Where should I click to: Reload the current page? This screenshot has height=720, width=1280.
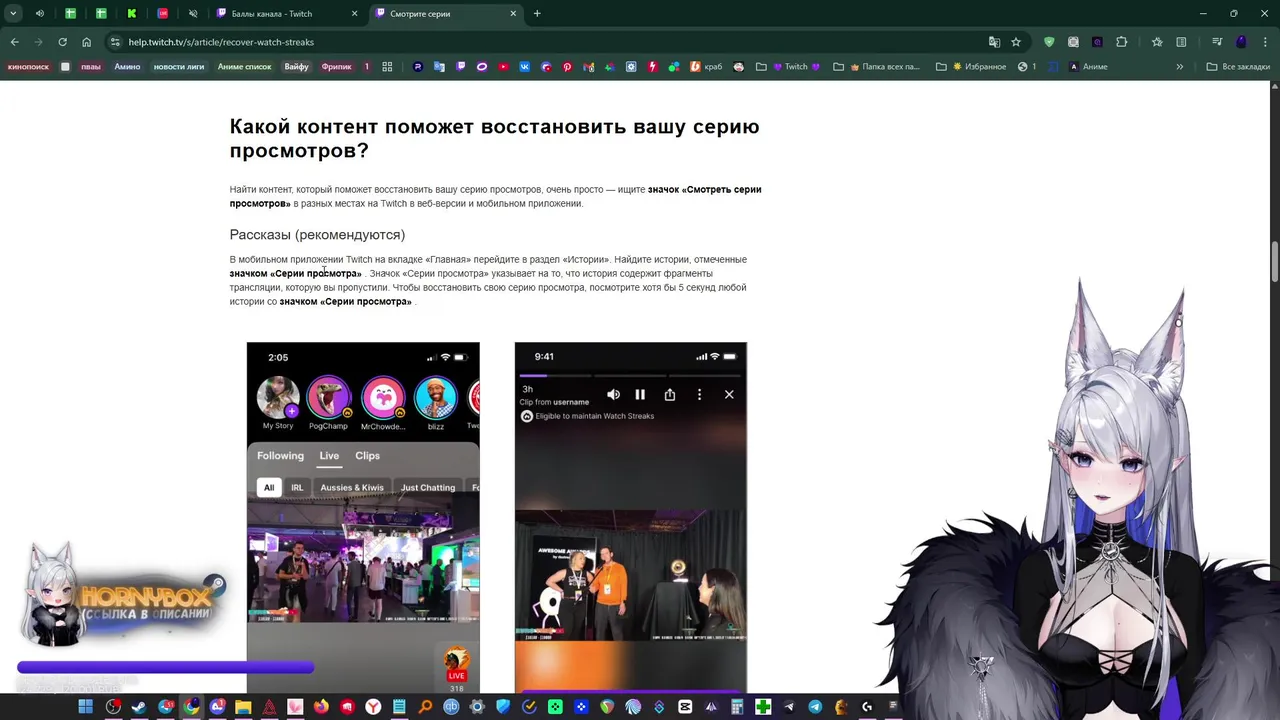tap(62, 42)
